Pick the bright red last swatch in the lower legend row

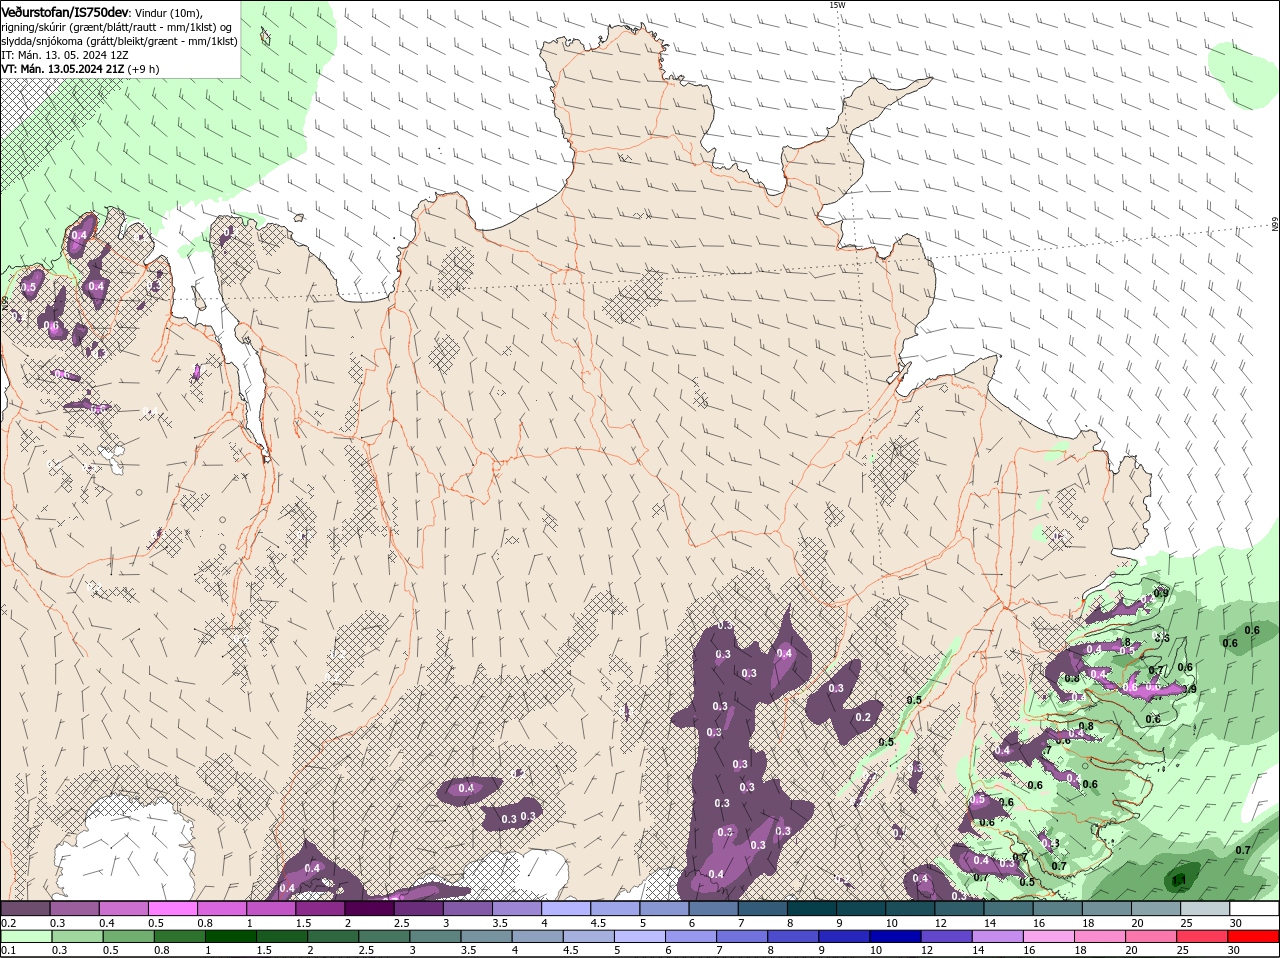(x=1254, y=937)
